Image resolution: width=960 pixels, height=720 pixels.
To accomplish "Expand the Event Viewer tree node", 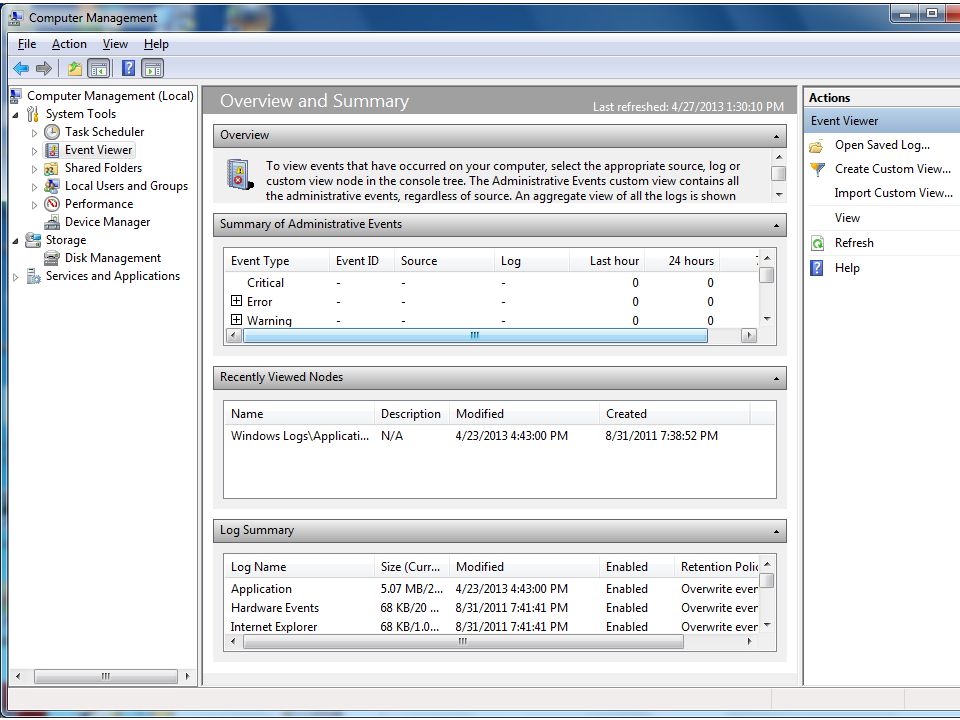I will 34,151.
